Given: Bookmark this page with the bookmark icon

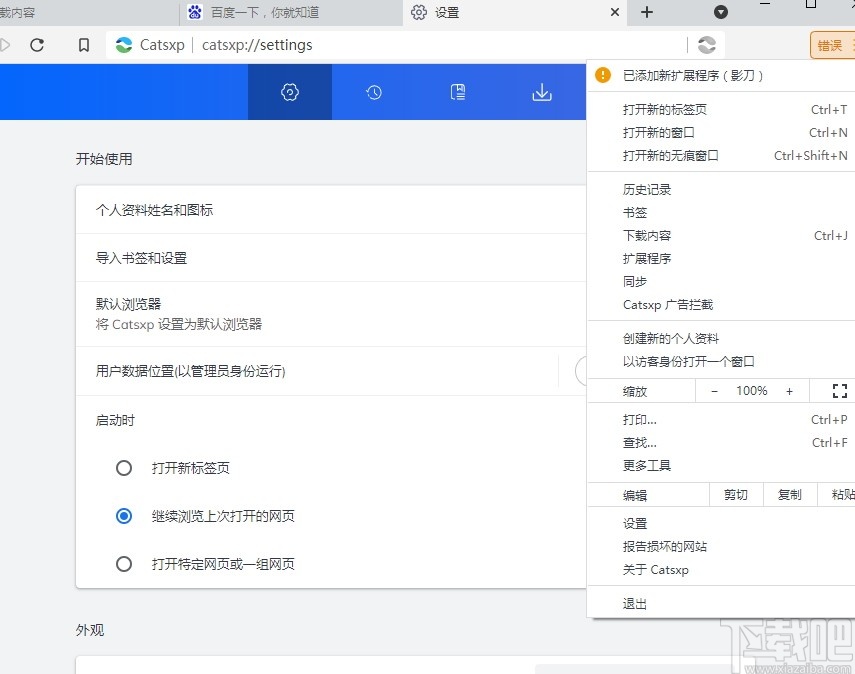Looking at the screenshot, I should tap(84, 45).
